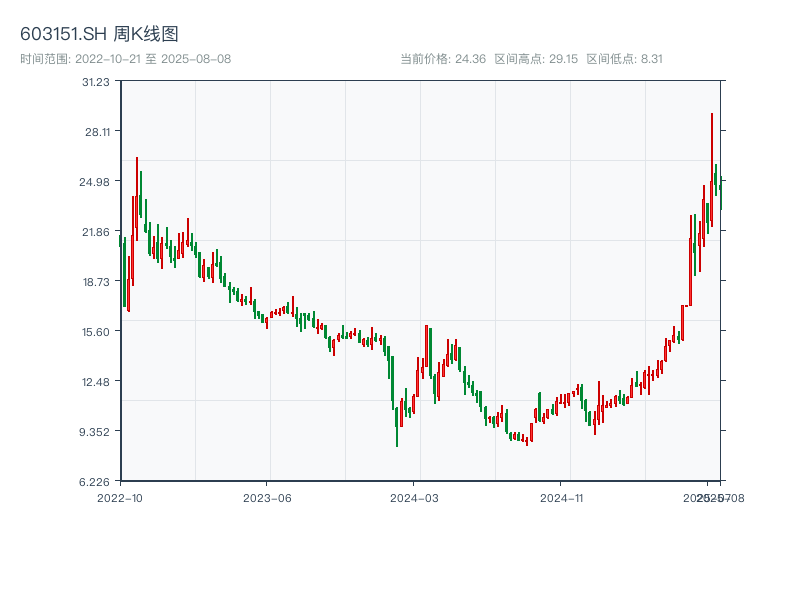Select the 时间范围 date range text
Viewport: 800px width, 600px height.
tap(125, 59)
